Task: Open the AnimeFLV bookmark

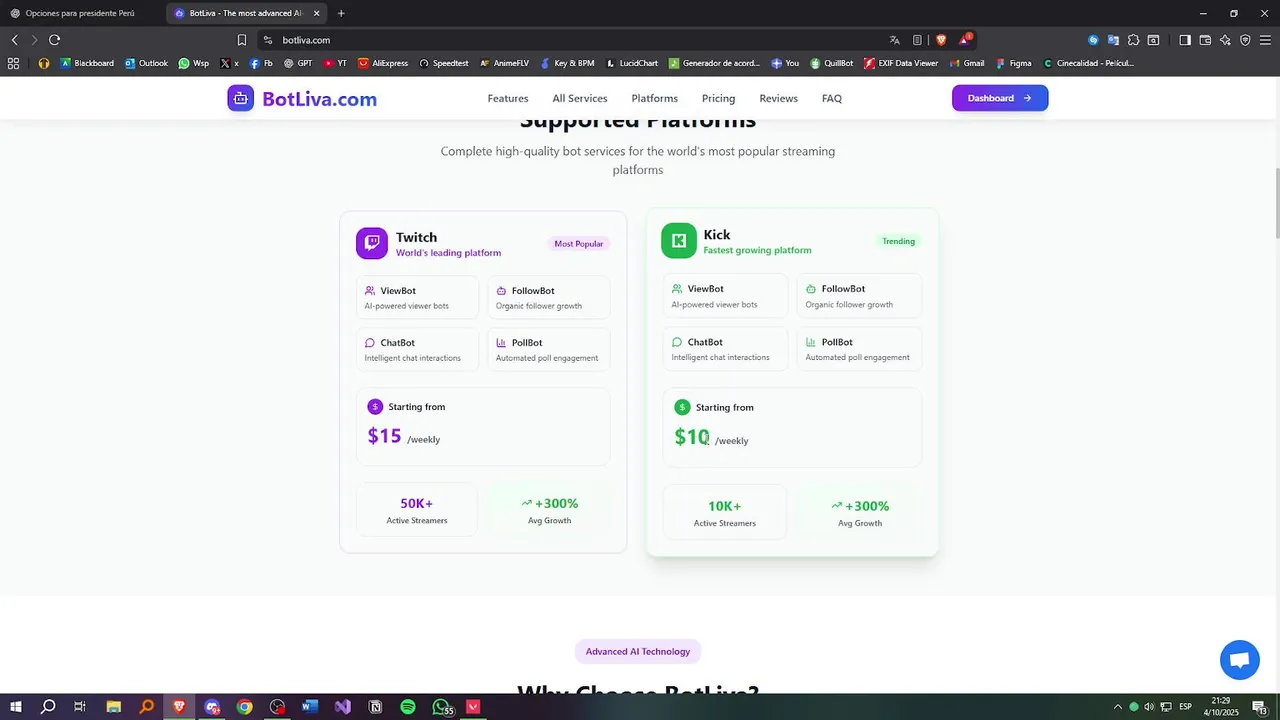Action: (x=504, y=63)
